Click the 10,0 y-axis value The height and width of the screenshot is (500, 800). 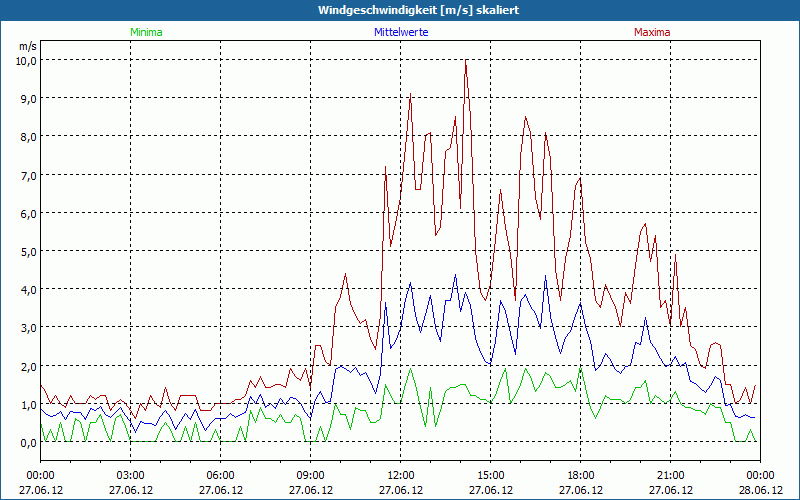pos(28,61)
